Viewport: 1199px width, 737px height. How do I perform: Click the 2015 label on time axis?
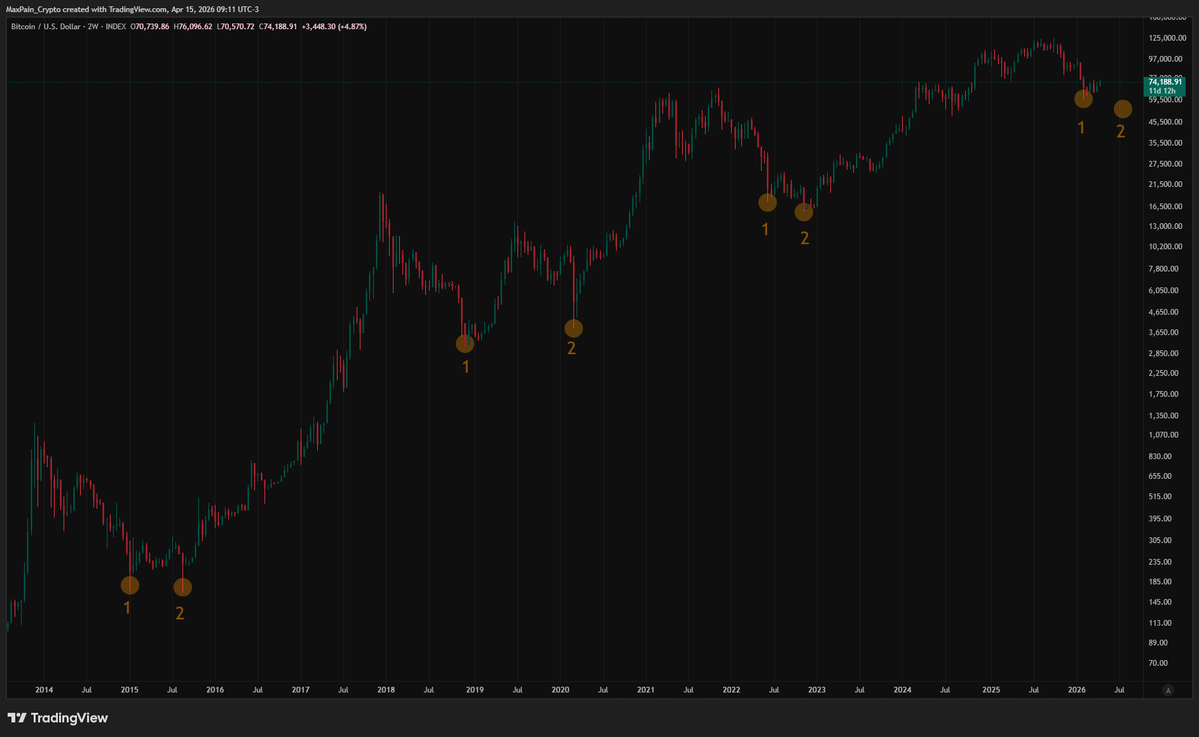[x=129, y=690]
